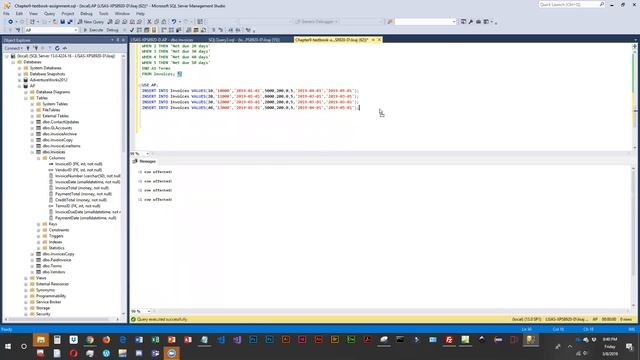Collapse the dbo.Invoices table node
640x360 pixels.
tap(32, 152)
